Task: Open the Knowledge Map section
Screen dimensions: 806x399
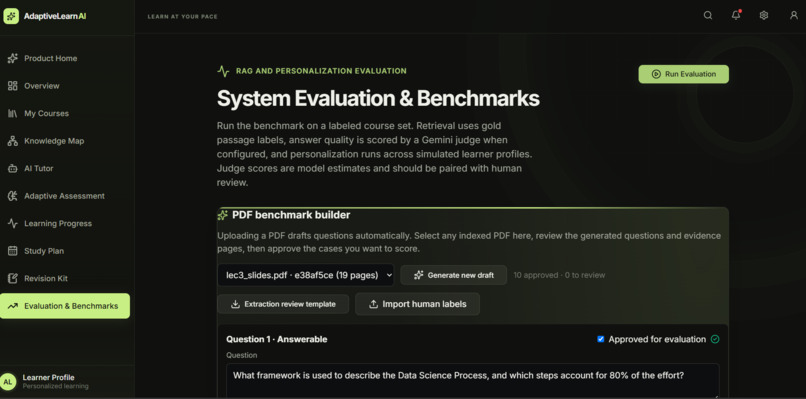Action: [65, 141]
